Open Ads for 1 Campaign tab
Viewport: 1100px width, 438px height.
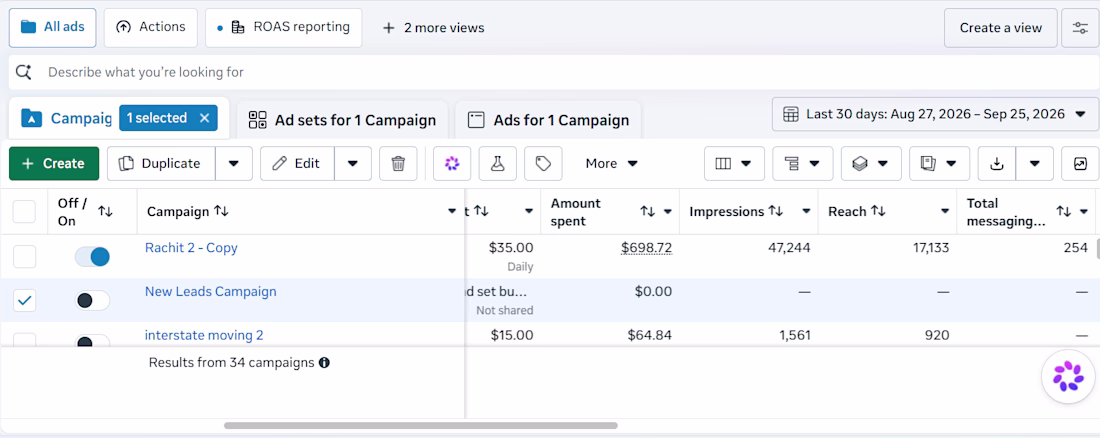(548, 120)
